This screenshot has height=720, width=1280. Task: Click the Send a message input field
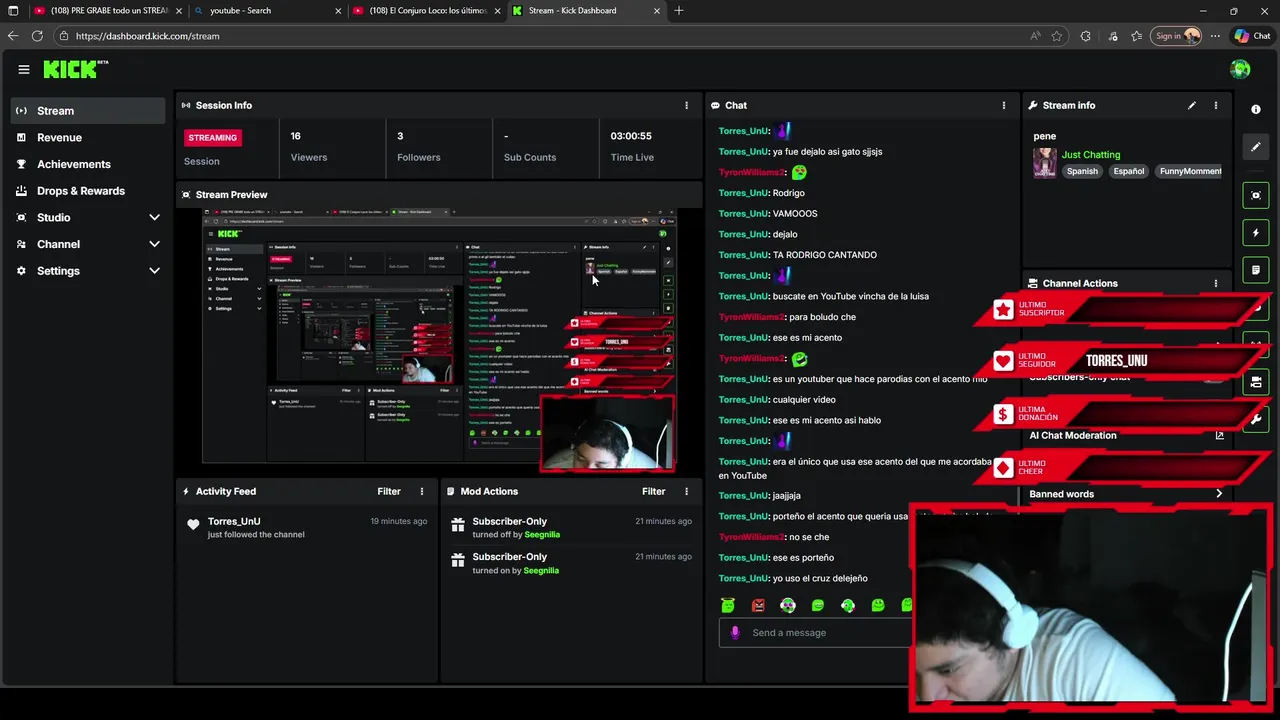click(x=815, y=632)
